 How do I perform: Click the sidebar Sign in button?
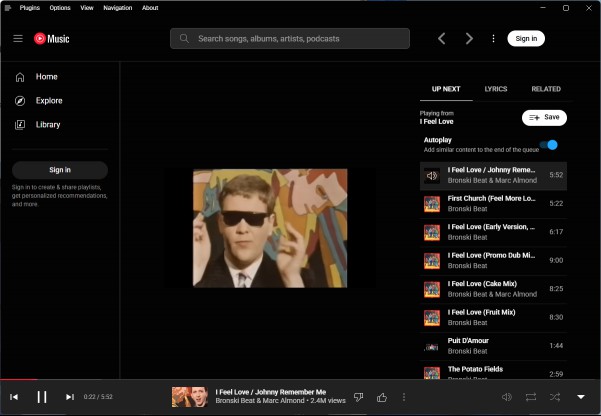click(x=60, y=170)
